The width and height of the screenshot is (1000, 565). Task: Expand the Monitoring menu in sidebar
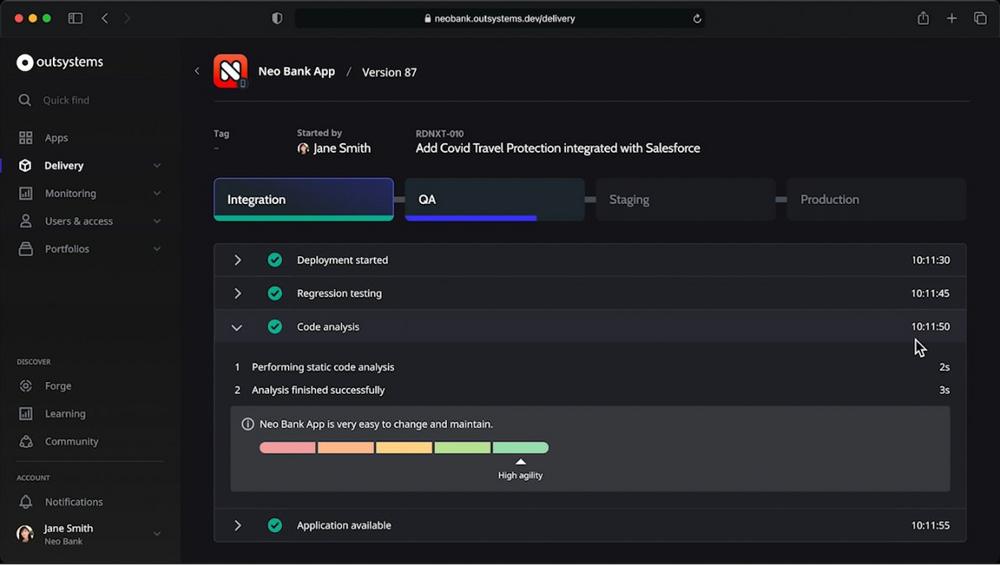click(x=157, y=194)
